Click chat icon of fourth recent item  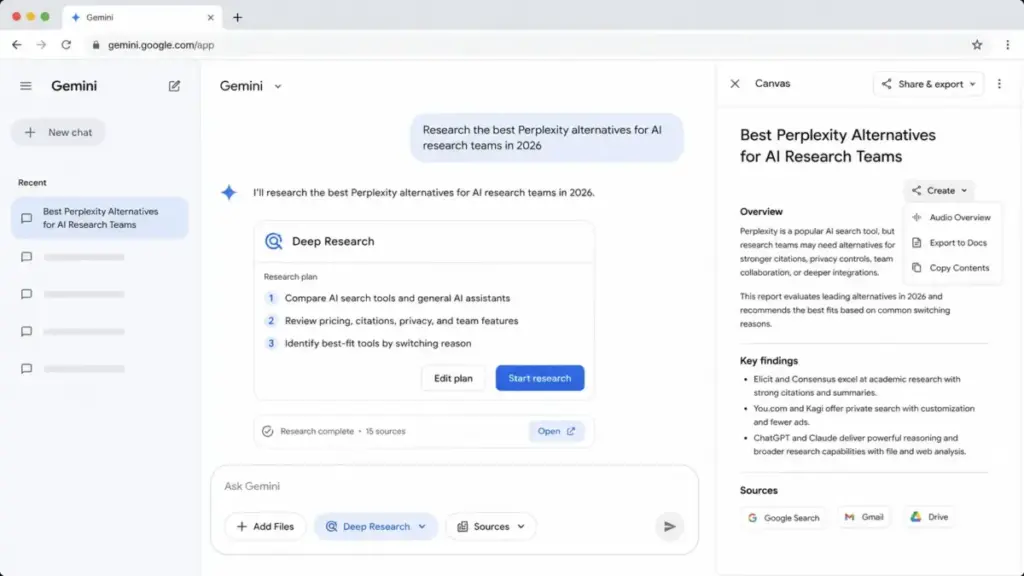[26, 332]
